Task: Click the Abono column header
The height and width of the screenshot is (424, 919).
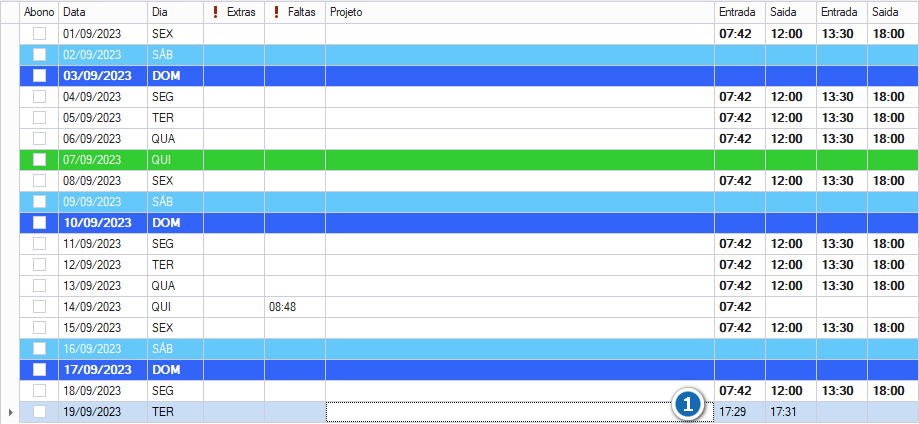Action: pyautogui.click(x=39, y=12)
